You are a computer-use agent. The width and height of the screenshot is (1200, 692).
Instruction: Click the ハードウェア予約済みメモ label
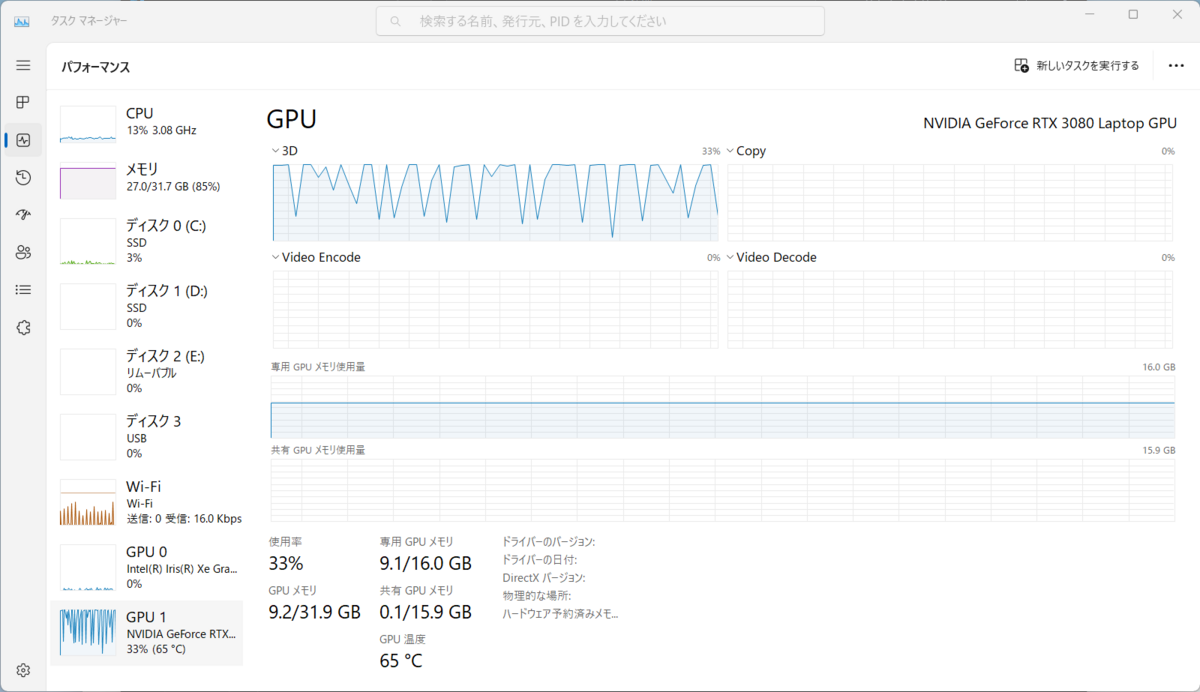coord(560,613)
